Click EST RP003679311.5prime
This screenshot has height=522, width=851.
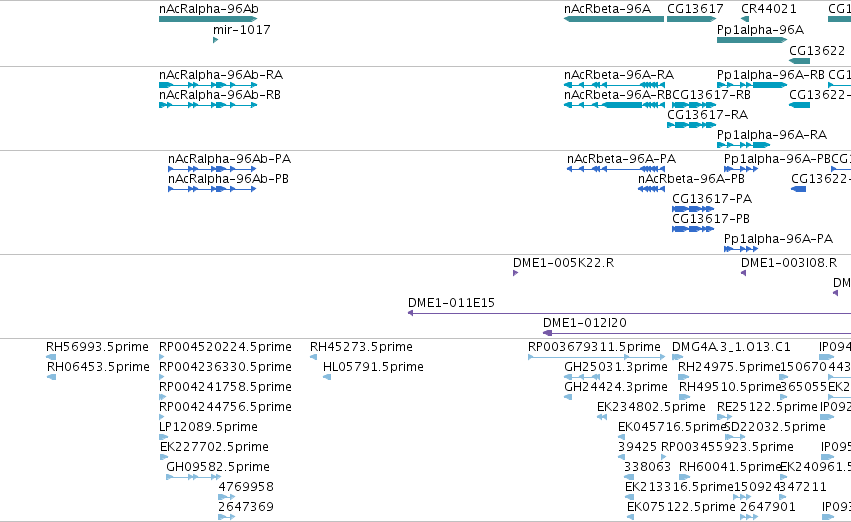tap(596, 357)
